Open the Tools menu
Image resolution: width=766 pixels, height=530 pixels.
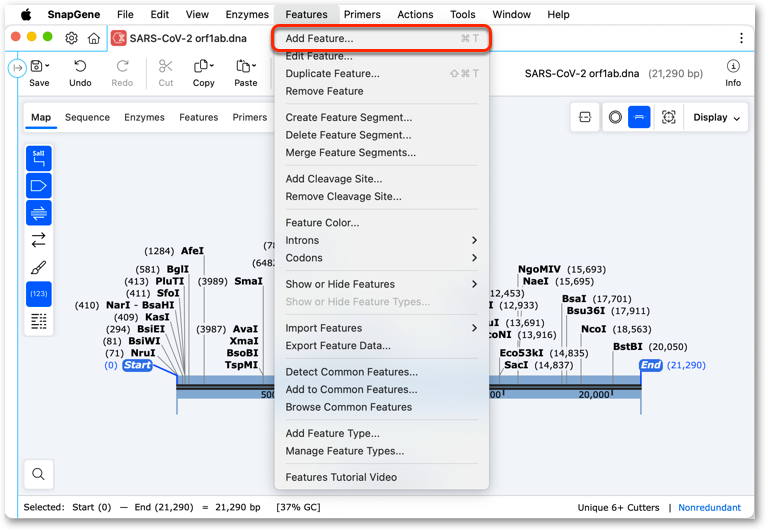pyautogui.click(x=463, y=15)
